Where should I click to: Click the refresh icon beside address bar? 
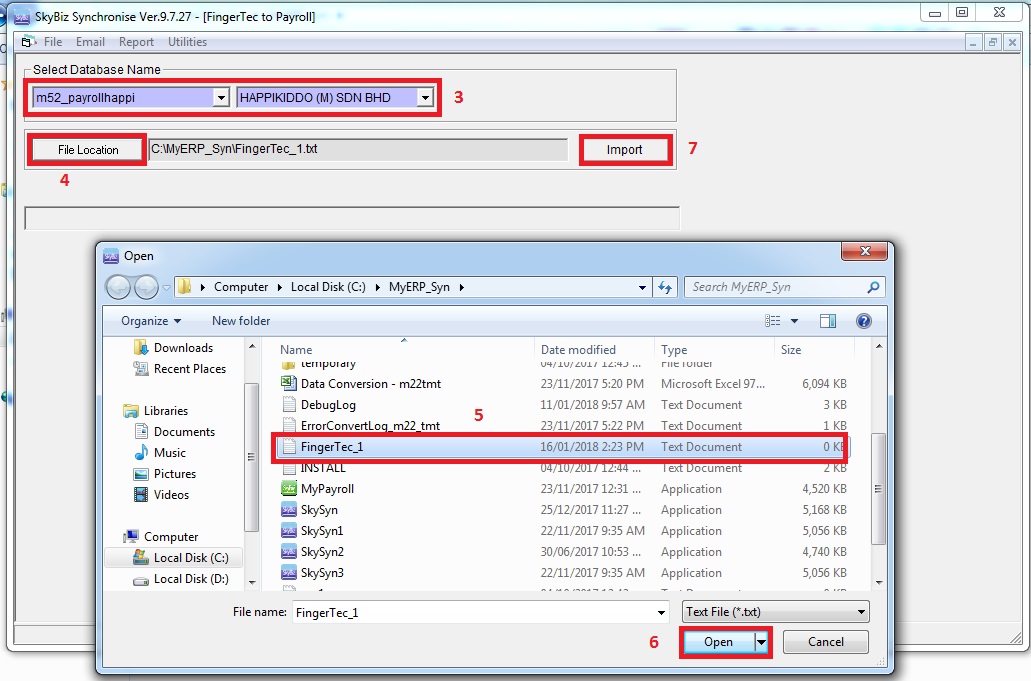coord(665,287)
